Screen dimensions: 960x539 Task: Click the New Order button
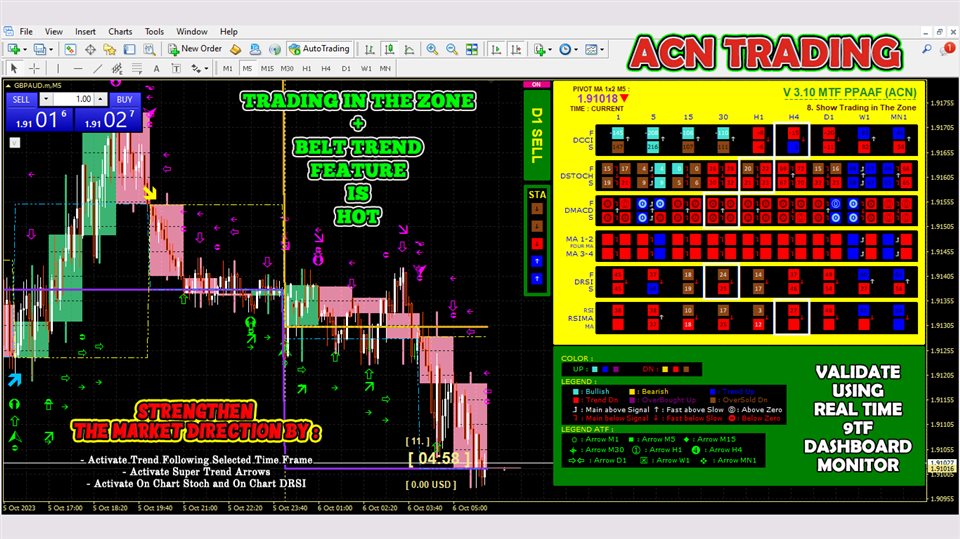point(195,49)
